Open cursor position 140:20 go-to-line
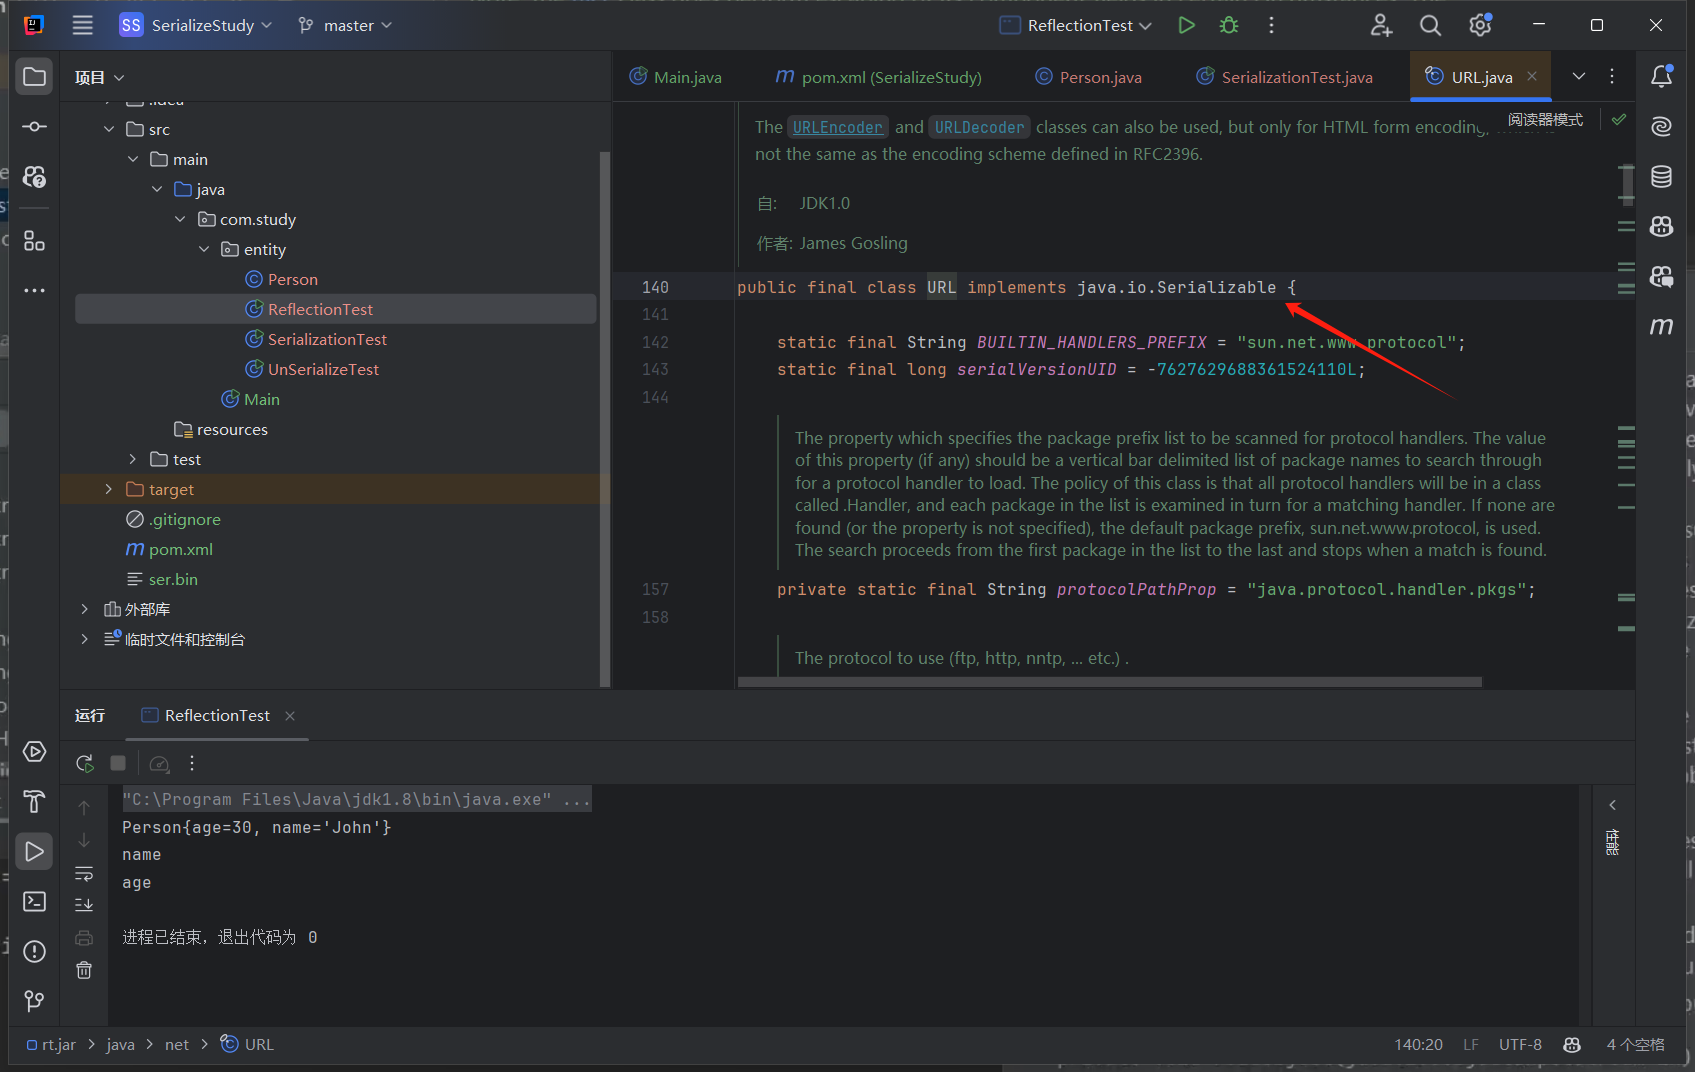 [x=1418, y=1044]
